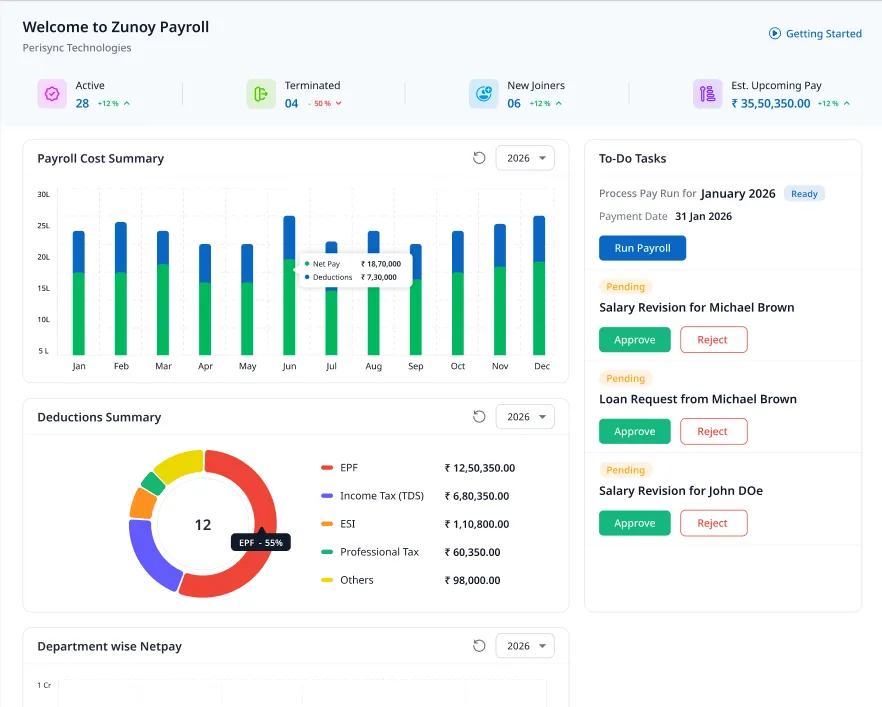The height and width of the screenshot is (707, 882).
Task: Click the up arrow next to Est. Upcoming Pay +12%
Action: 847,103
